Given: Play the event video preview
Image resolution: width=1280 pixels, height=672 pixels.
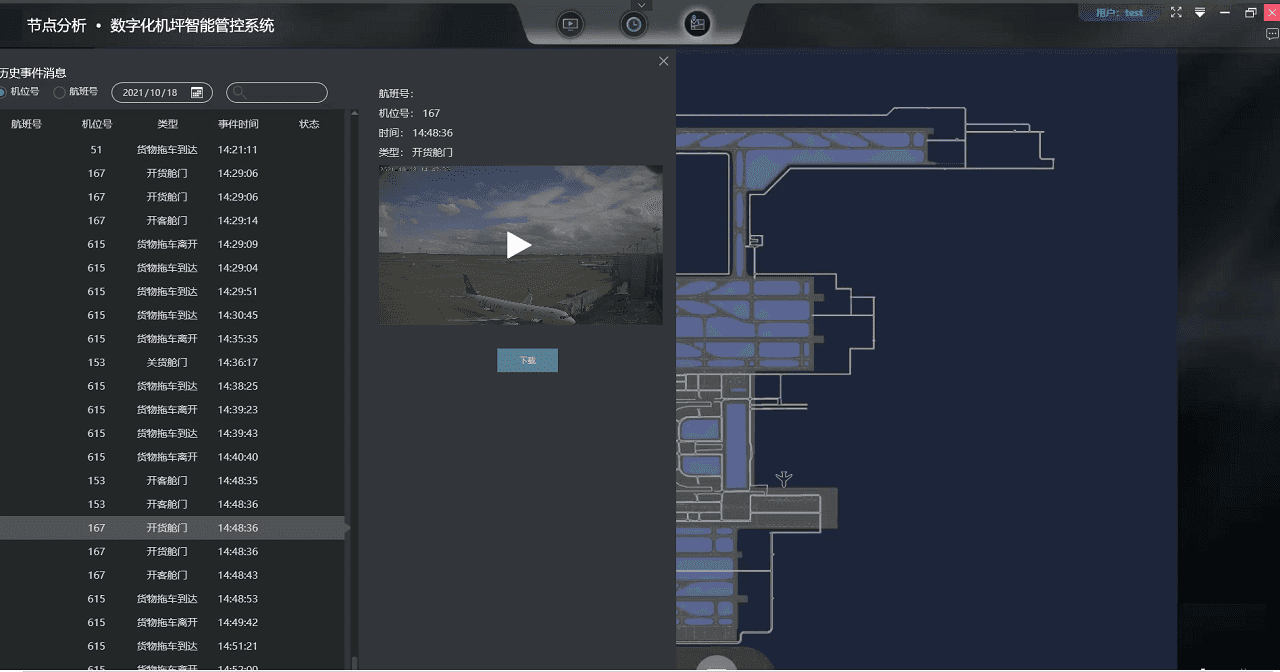Looking at the screenshot, I should pyautogui.click(x=518, y=245).
